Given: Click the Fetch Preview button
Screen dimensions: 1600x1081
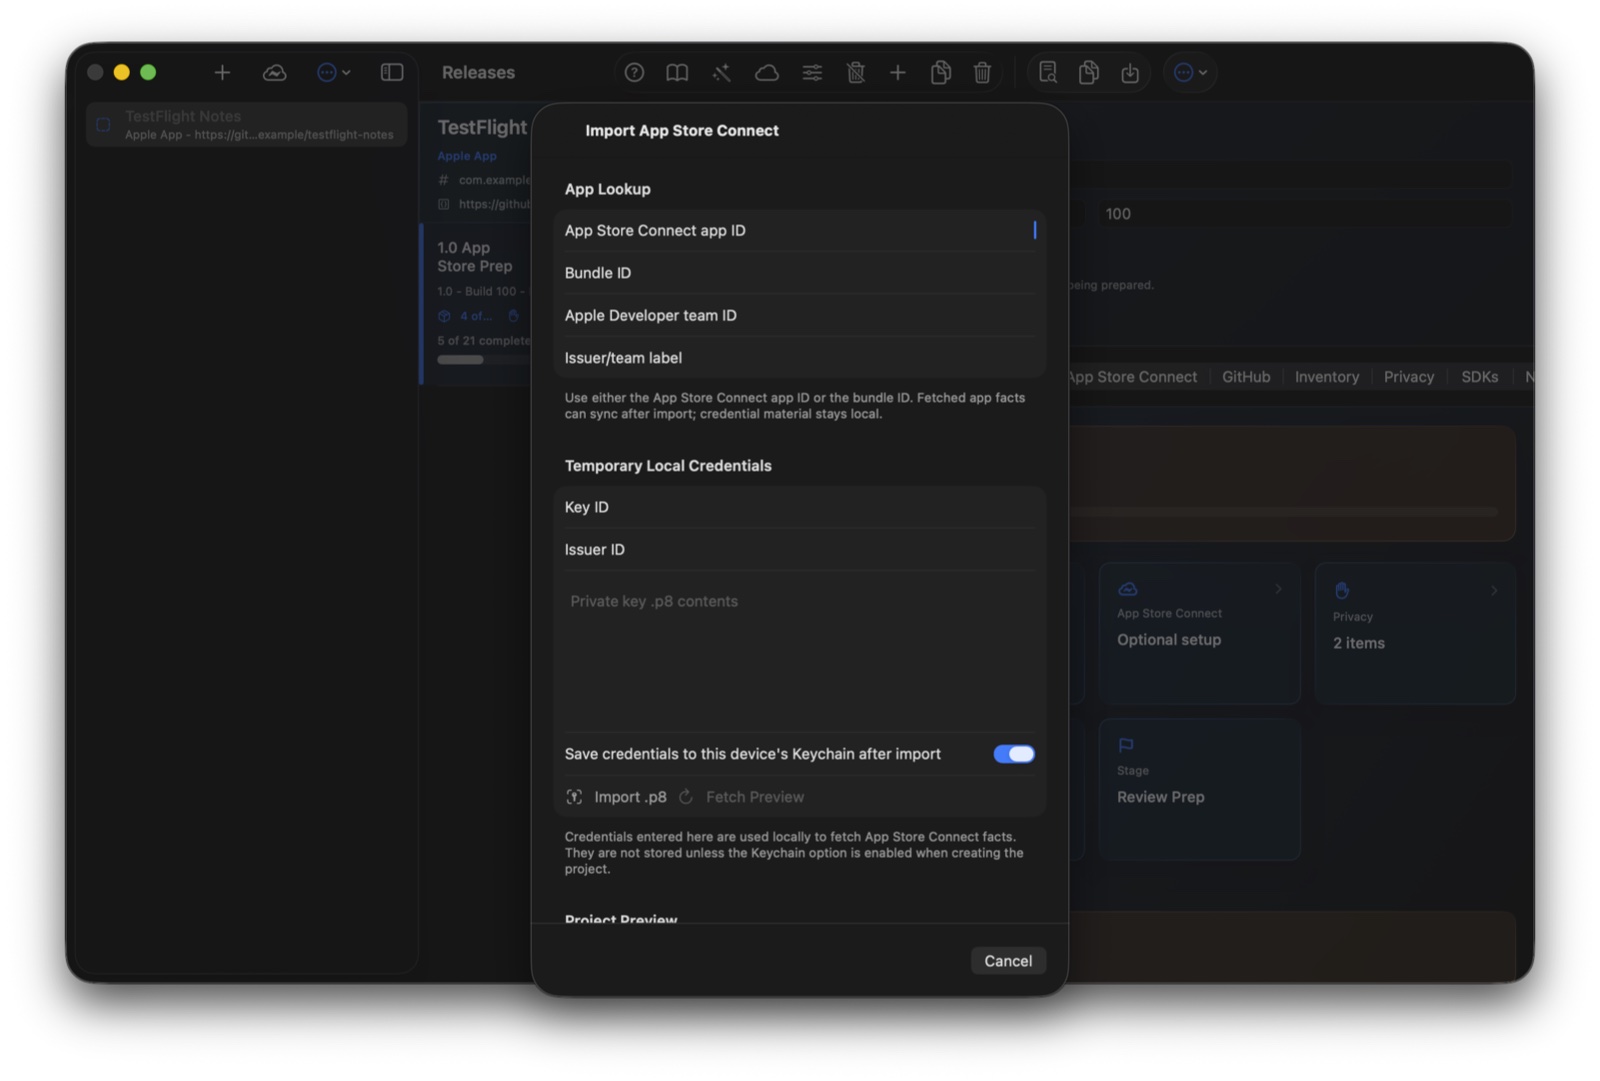Looking at the screenshot, I should (741, 797).
